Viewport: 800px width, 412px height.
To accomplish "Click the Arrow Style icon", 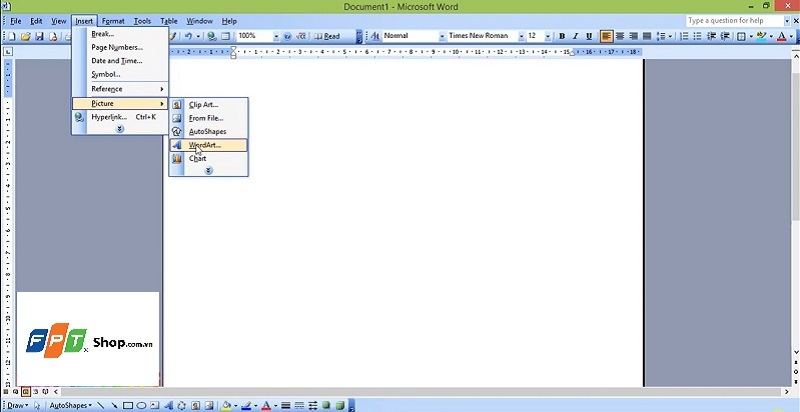I will coord(312,406).
